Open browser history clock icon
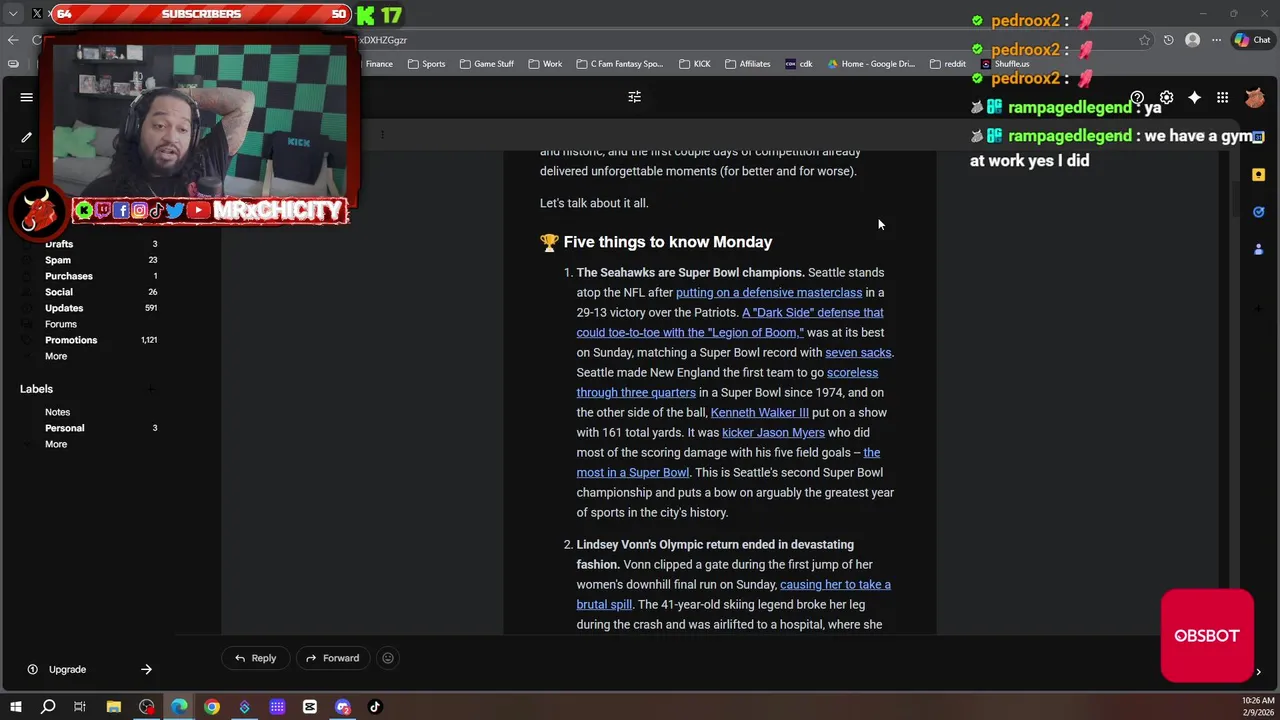Screen dimensions: 1280x720 1168,40
